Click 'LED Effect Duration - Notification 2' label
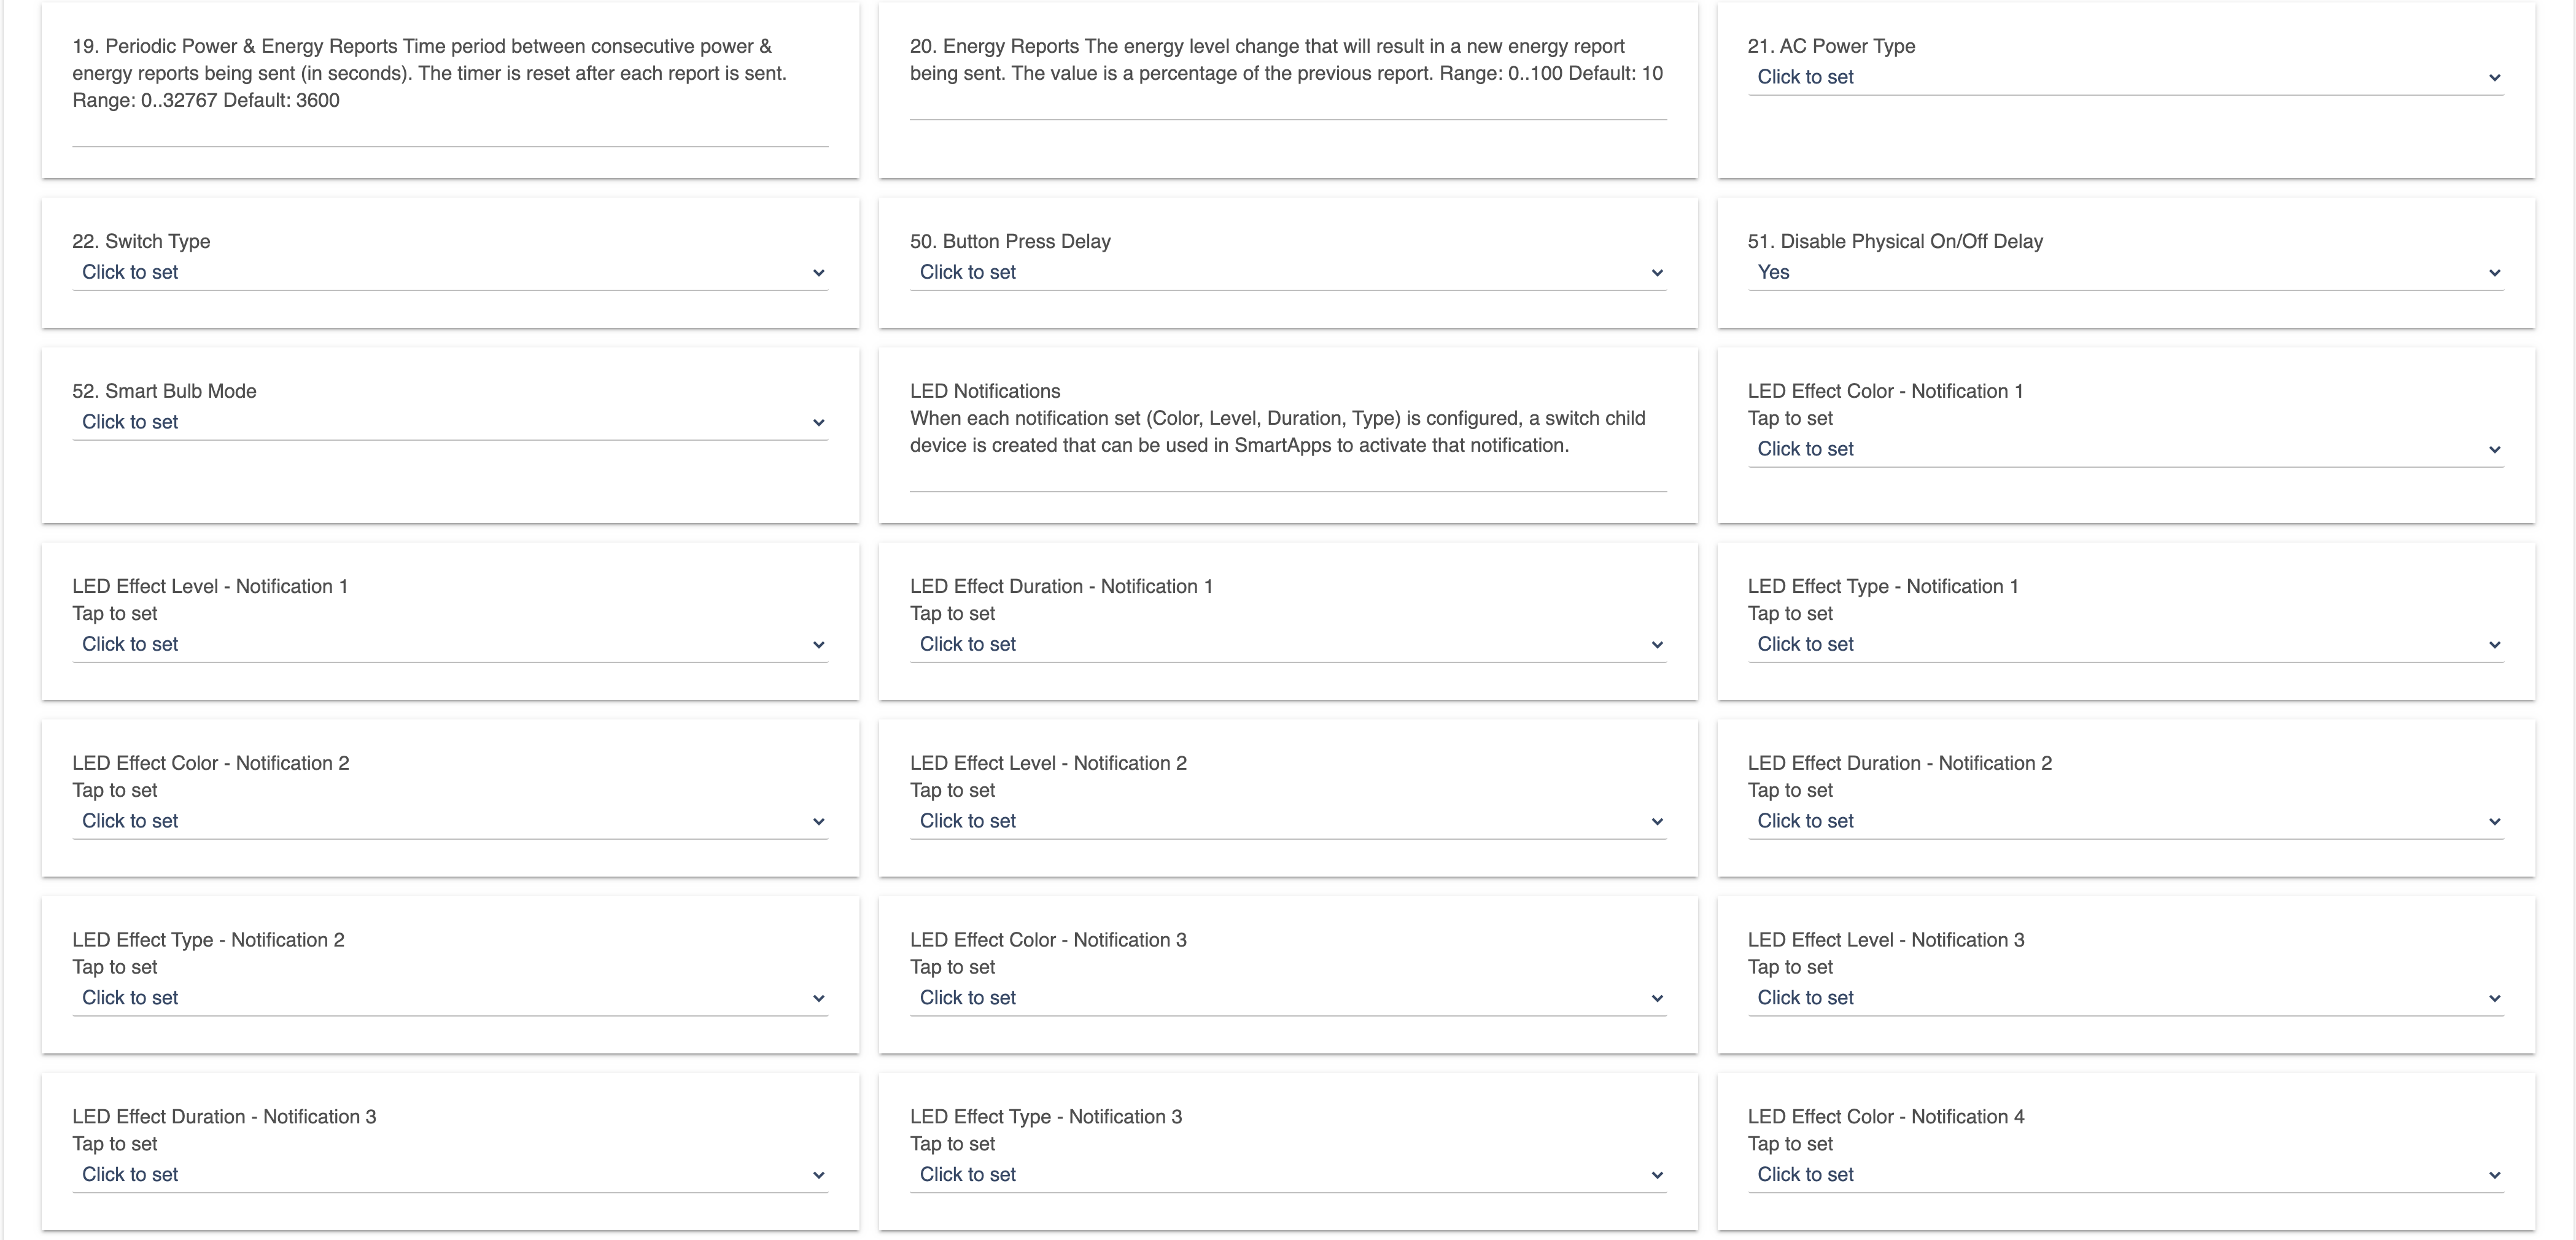Image resolution: width=2576 pixels, height=1240 pixels. (x=1900, y=763)
